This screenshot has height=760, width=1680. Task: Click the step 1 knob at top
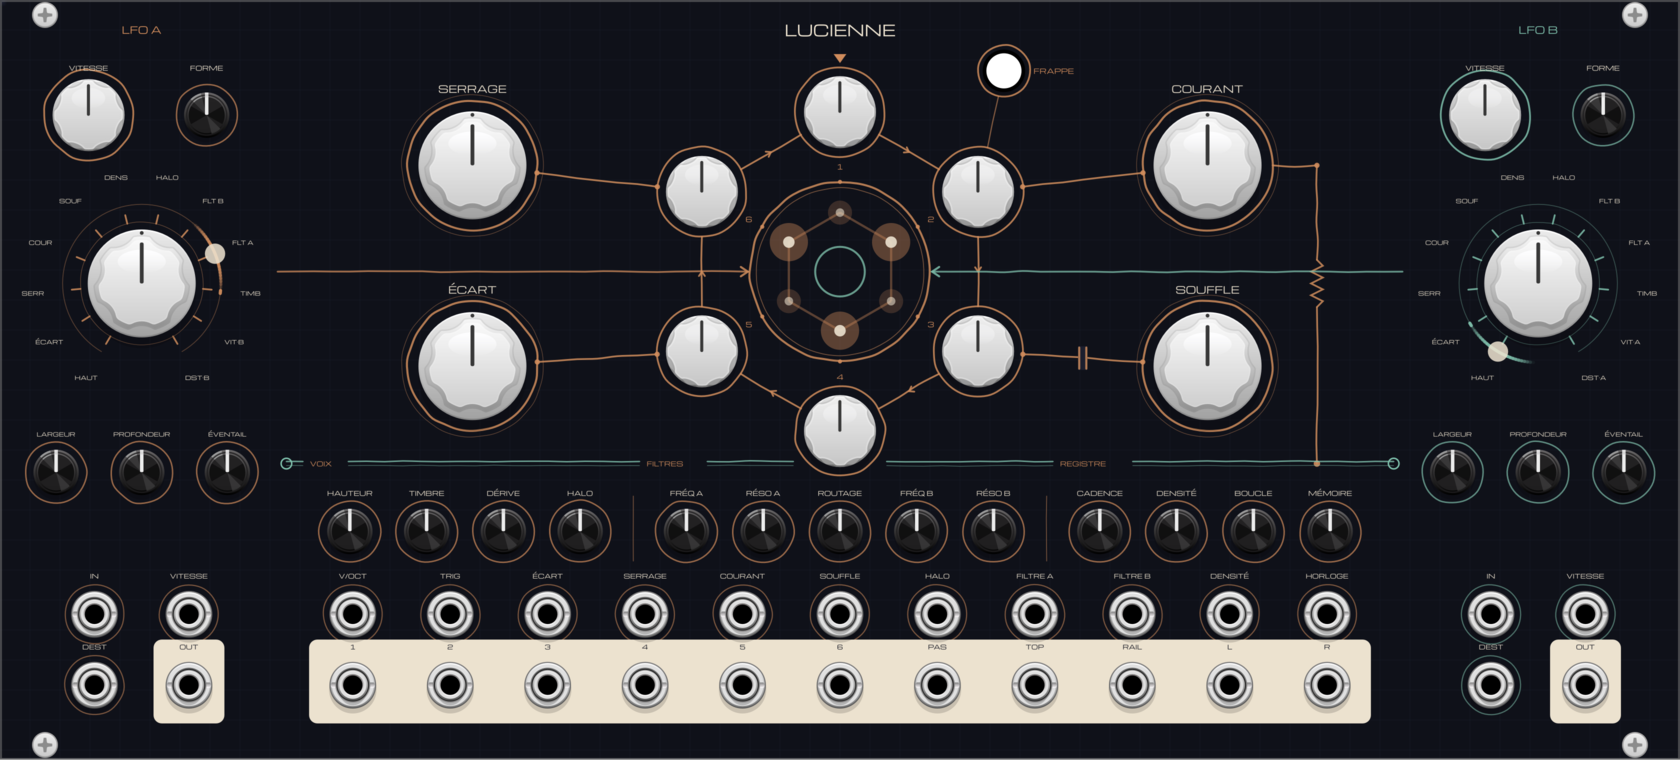click(x=839, y=112)
